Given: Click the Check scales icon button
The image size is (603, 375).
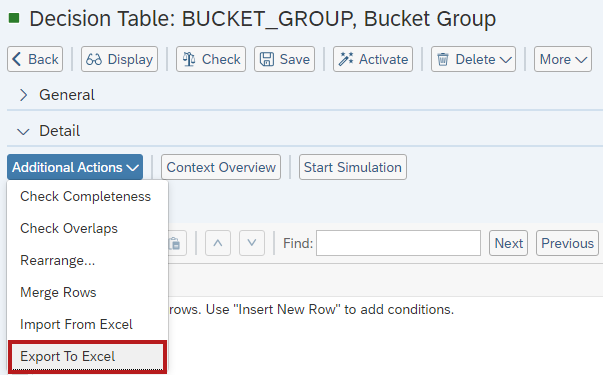Looking at the screenshot, I should (x=211, y=59).
